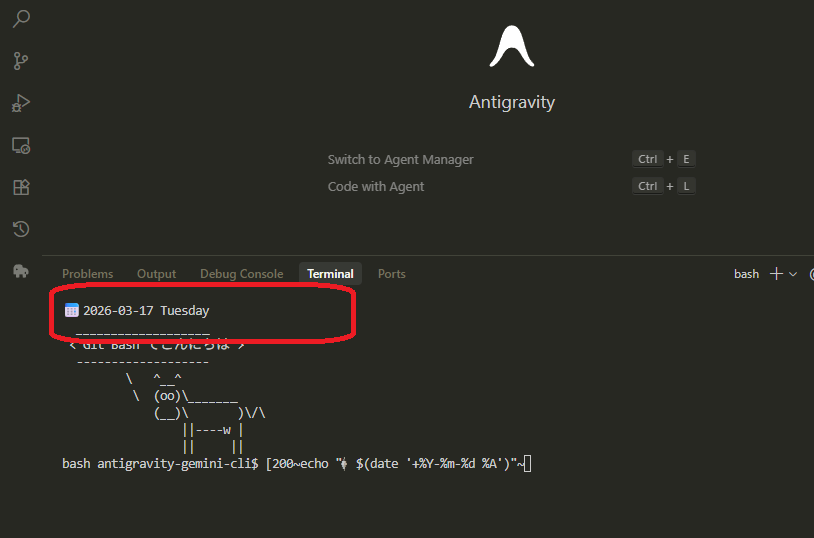Open the Search view in activity bar
The image size is (814, 538).
click(21, 19)
